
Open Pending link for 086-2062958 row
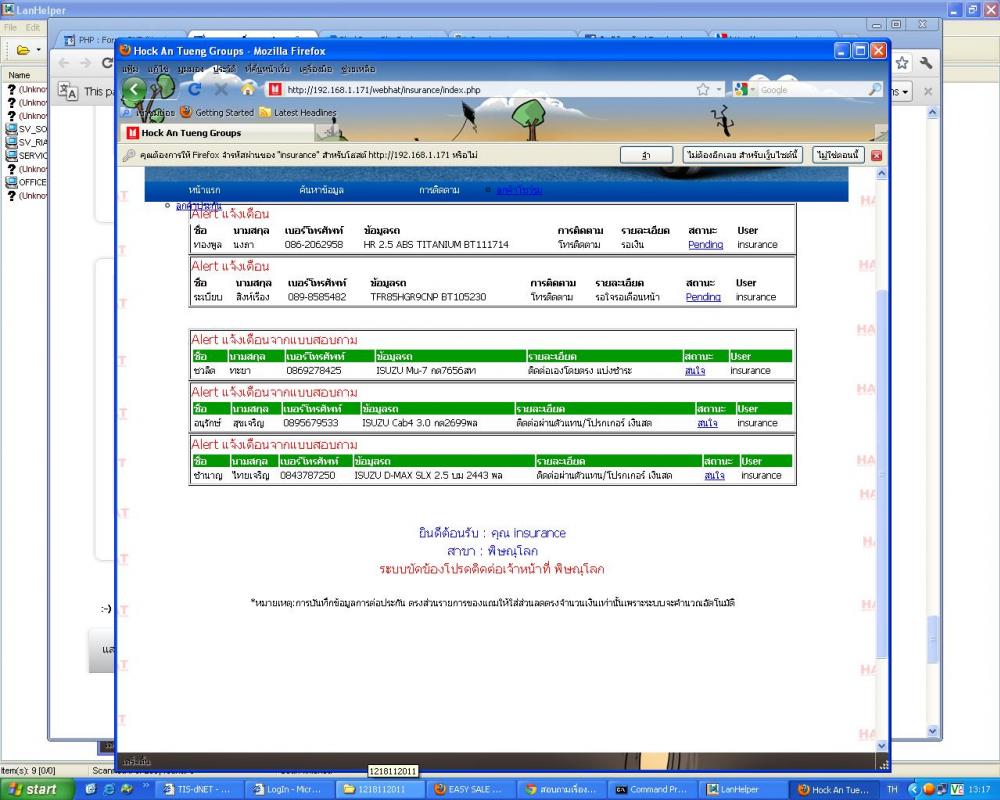coord(705,244)
